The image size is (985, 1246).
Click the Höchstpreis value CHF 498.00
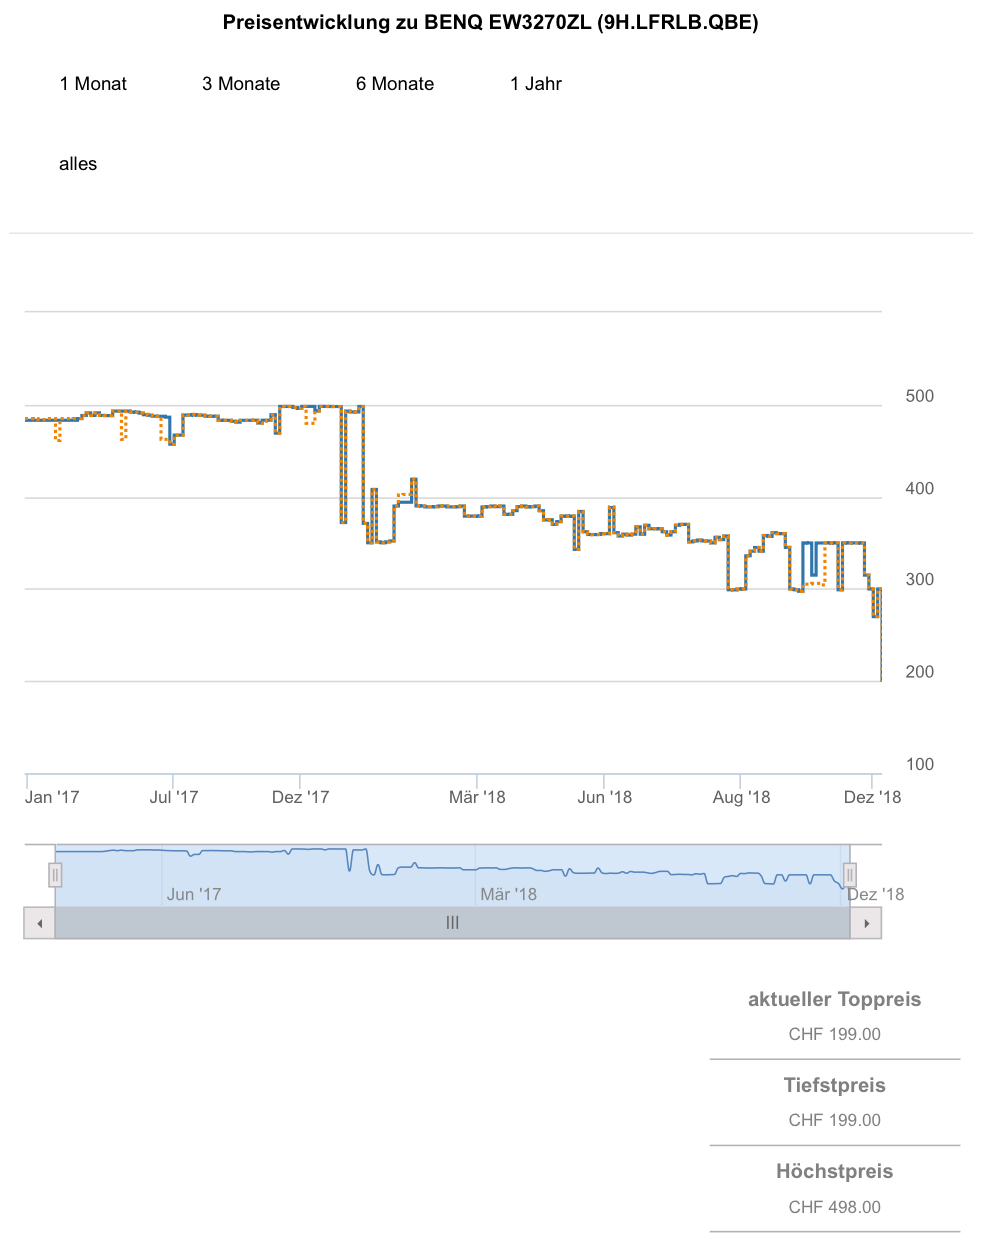pos(834,1207)
